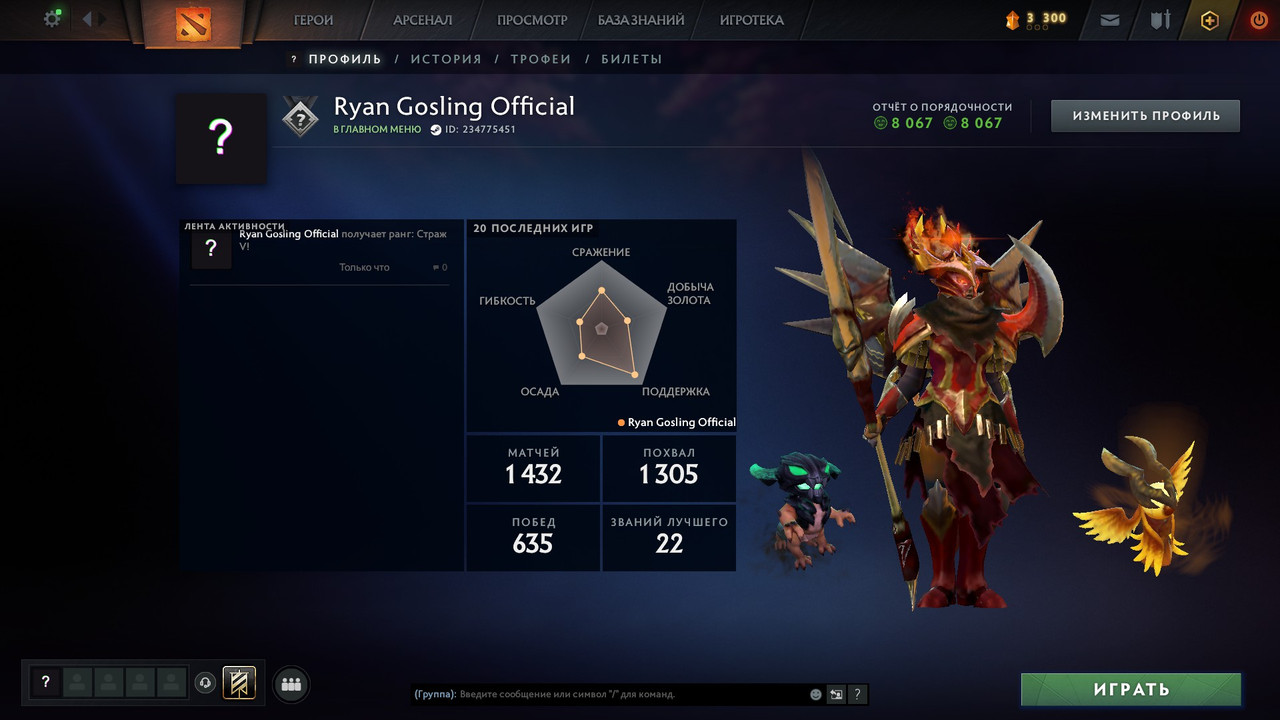The height and width of the screenshot is (720, 1280).
Task: Open the emoticon picker in chat
Action: [x=816, y=694]
